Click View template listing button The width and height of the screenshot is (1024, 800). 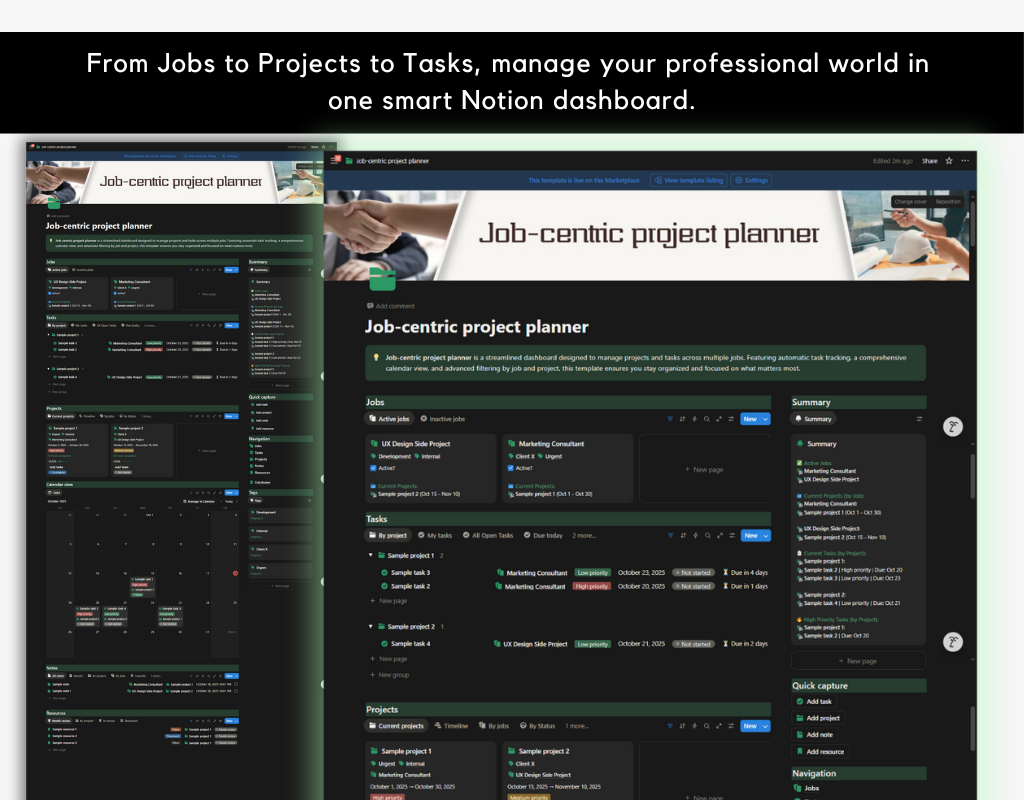click(x=688, y=180)
